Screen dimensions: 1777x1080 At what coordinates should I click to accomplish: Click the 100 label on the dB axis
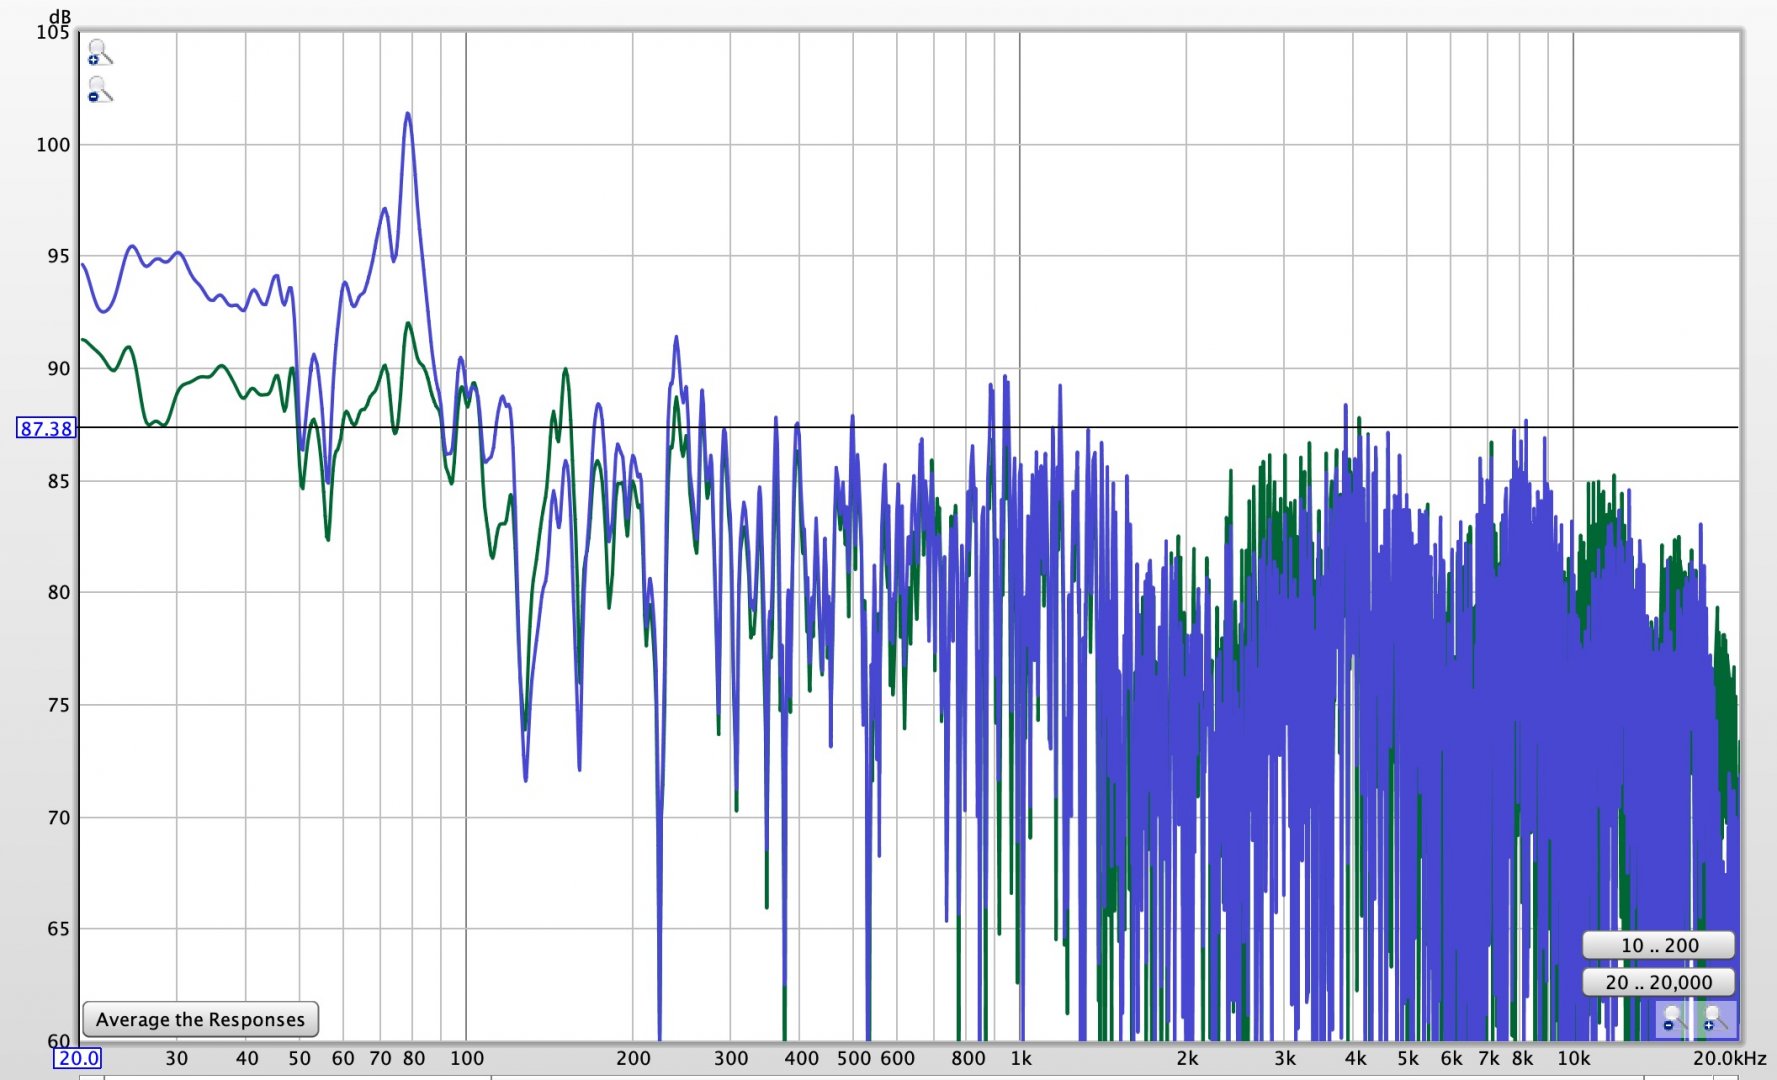53,144
